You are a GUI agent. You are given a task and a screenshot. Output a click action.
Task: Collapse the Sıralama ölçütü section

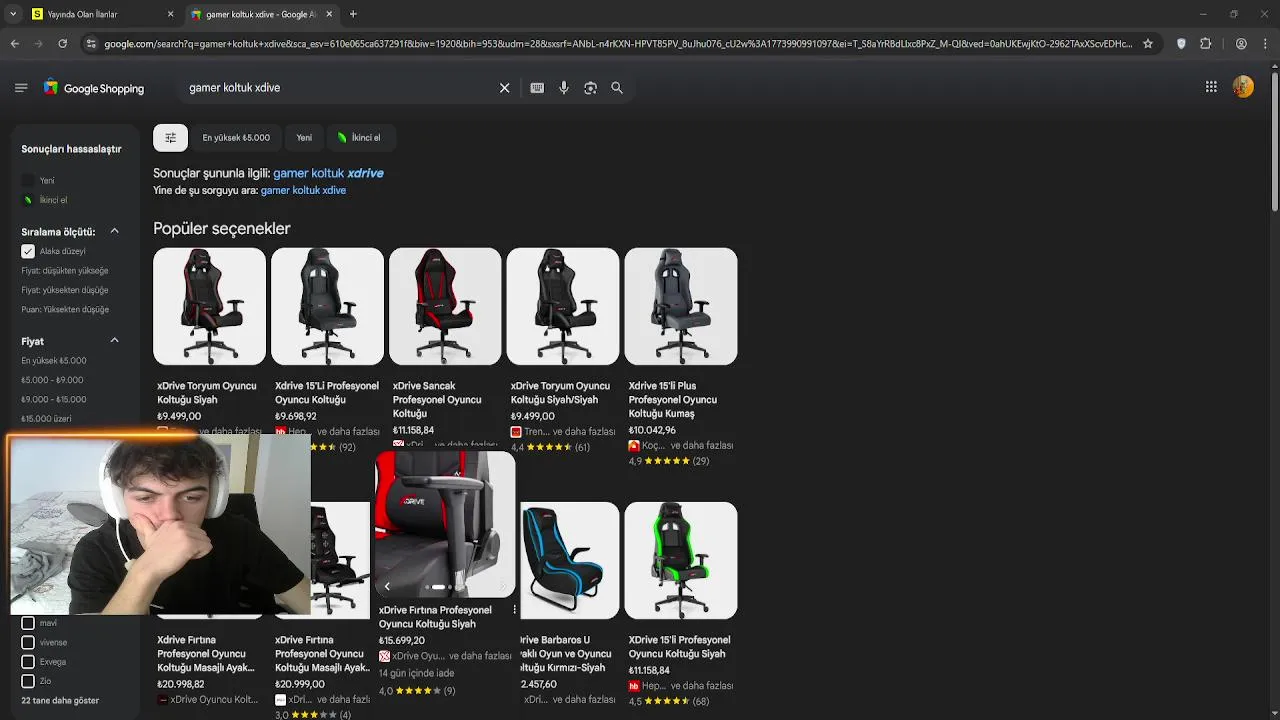[114, 231]
